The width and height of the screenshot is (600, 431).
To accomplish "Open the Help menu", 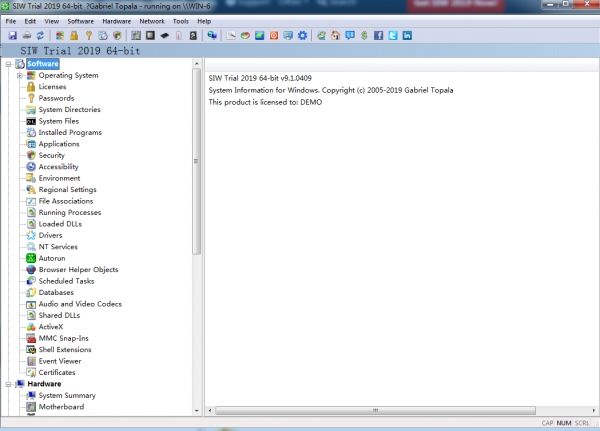I will coord(204,21).
